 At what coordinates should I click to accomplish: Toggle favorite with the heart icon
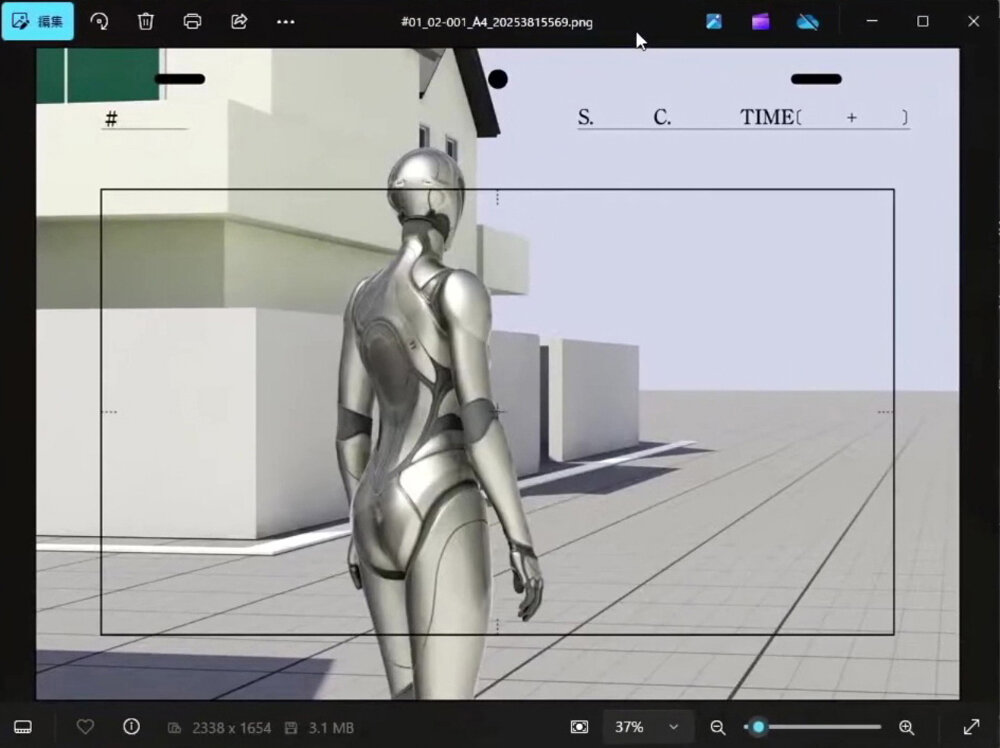(85, 727)
